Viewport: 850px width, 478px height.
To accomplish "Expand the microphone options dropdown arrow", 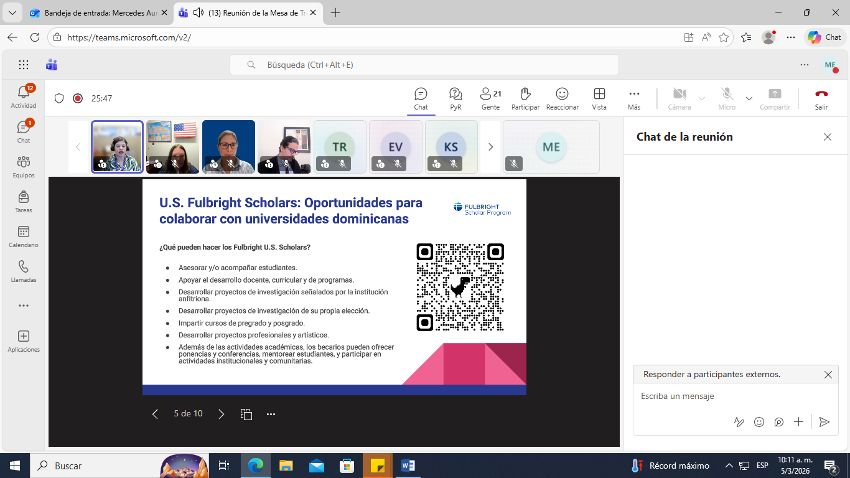I will pyautogui.click(x=749, y=98).
